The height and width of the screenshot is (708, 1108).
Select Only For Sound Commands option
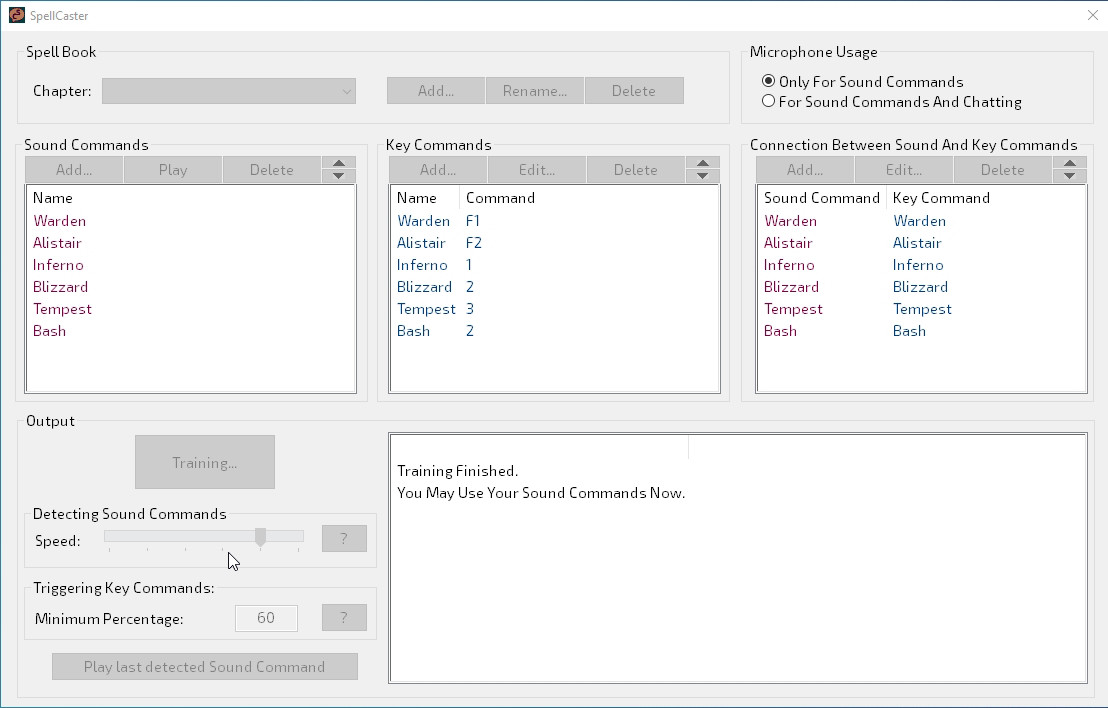[768, 82]
